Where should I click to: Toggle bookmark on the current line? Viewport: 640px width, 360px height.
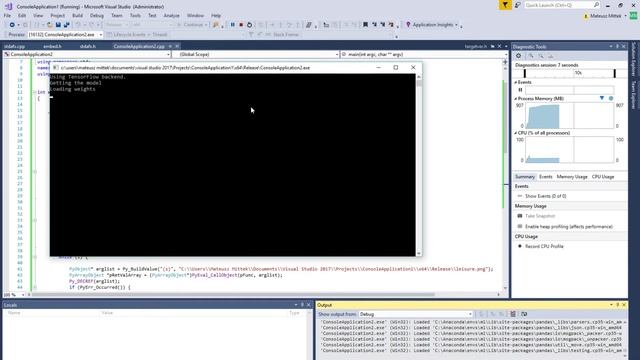click(x=365, y=25)
